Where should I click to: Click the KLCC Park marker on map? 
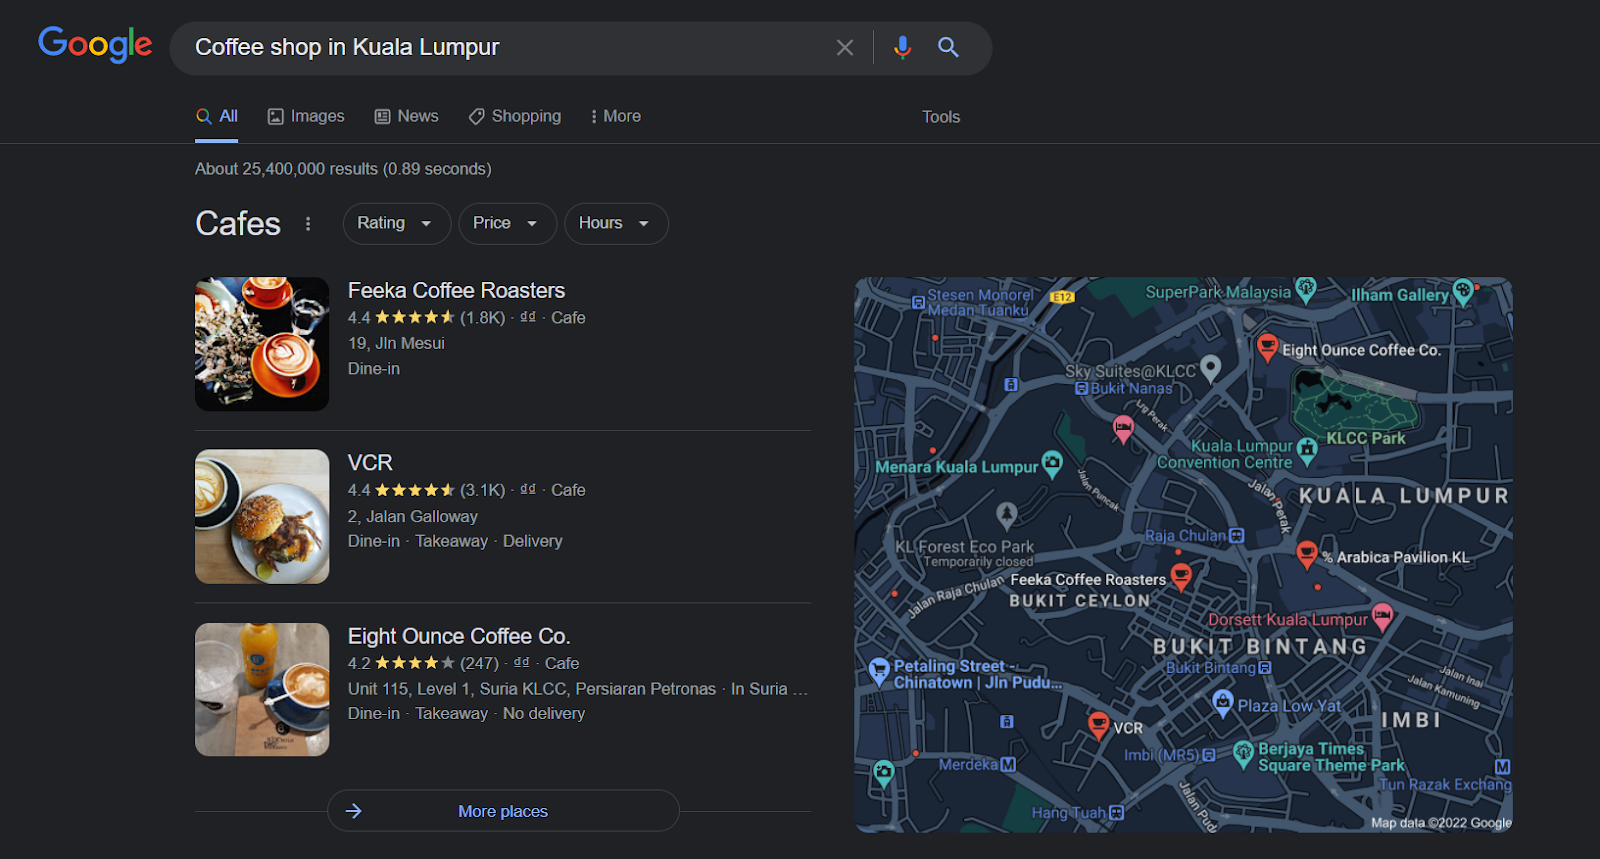1366,438
